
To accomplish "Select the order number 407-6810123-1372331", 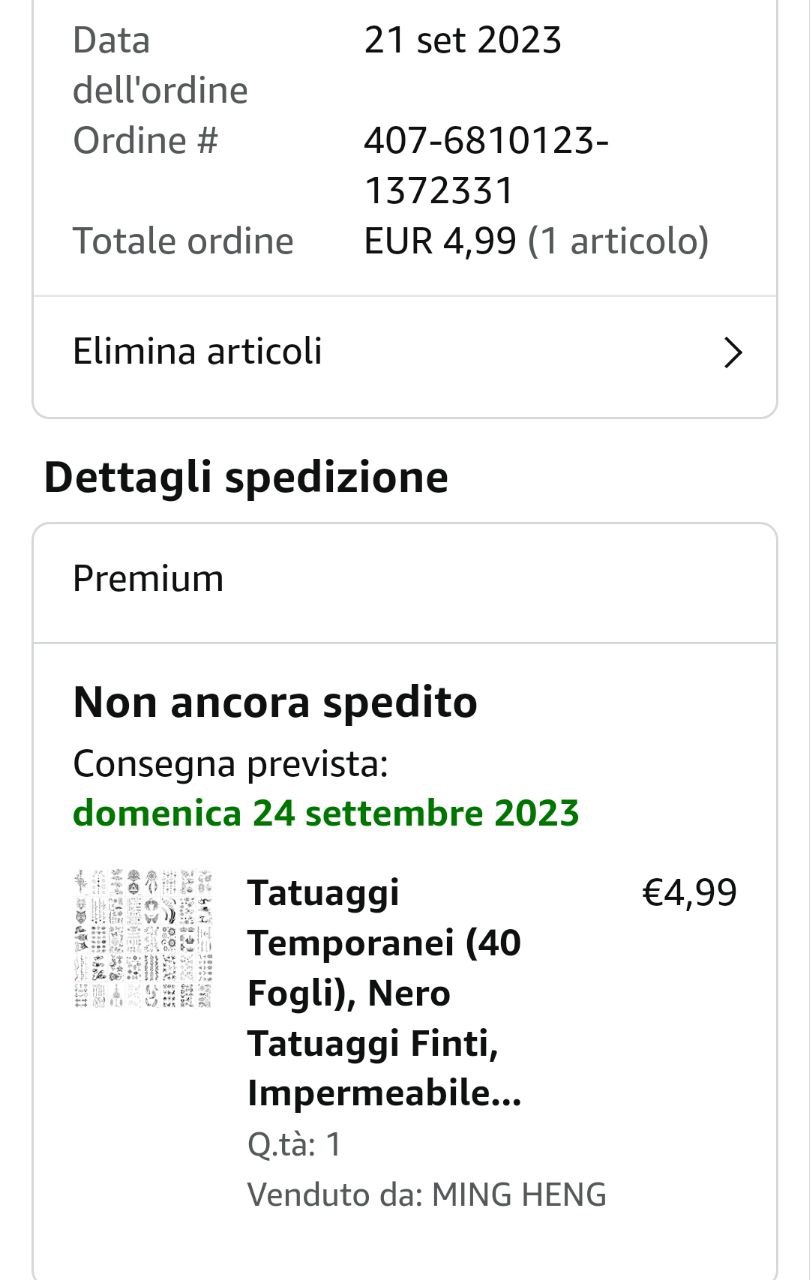I will point(486,165).
